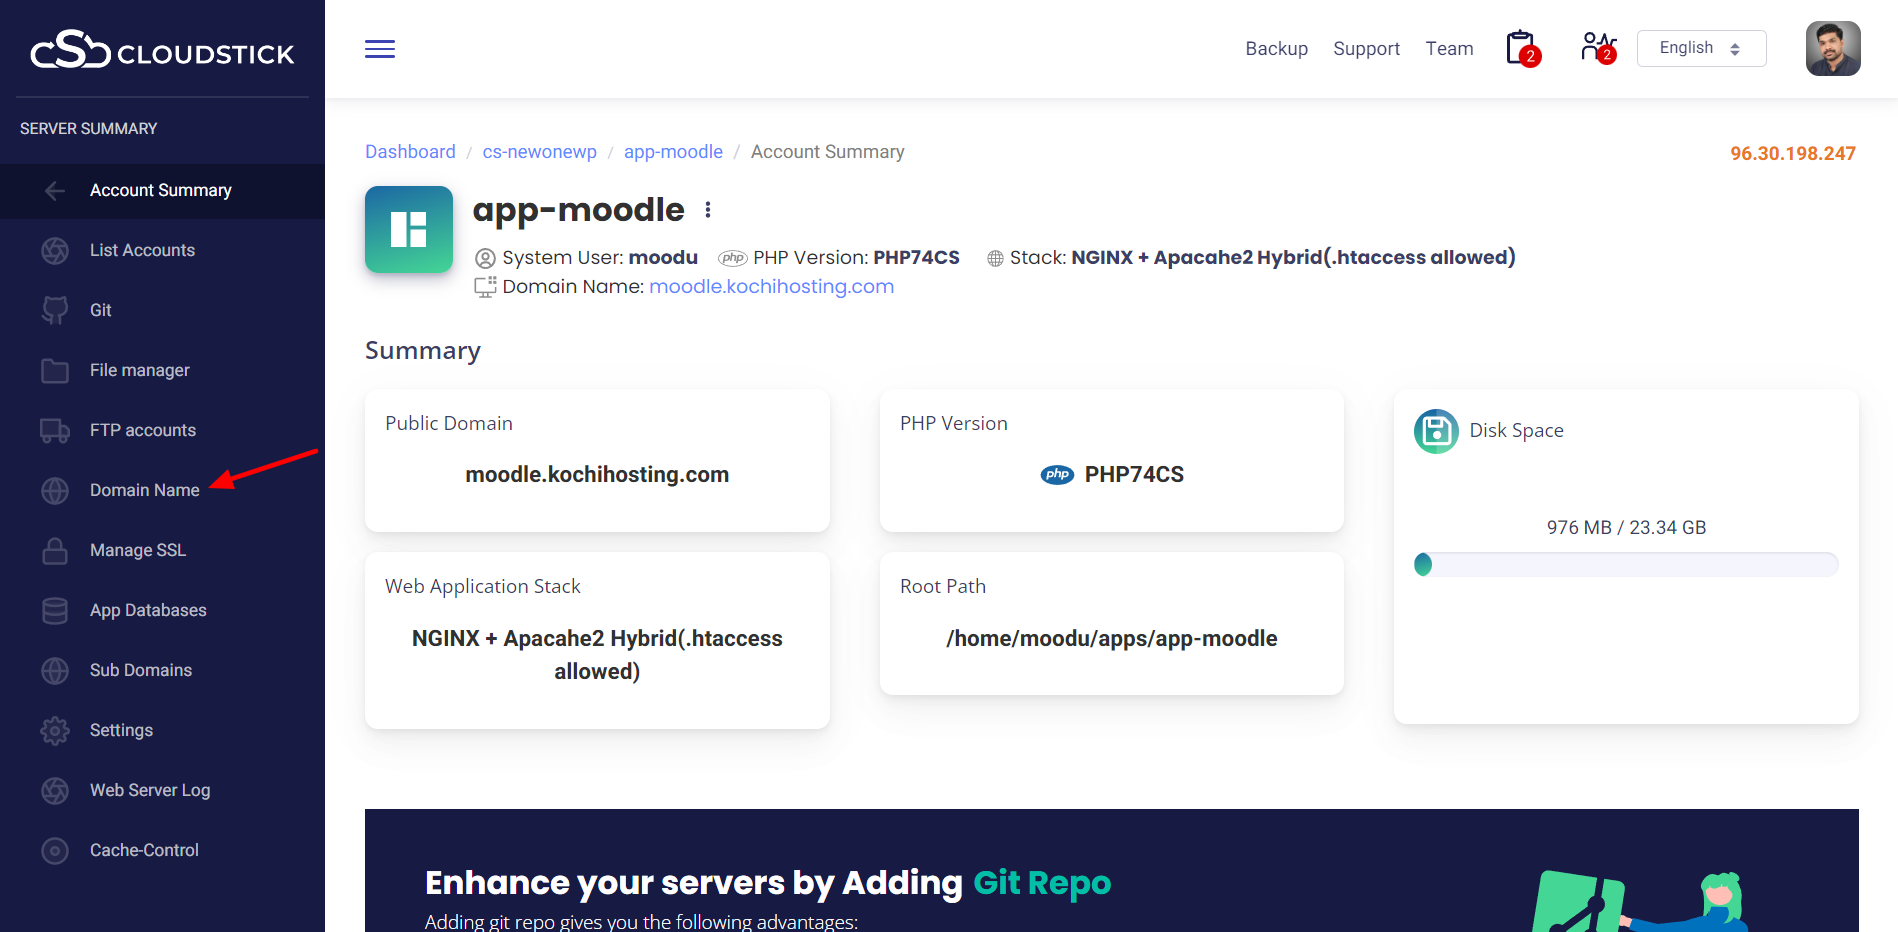Go to FTP accounts in sidebar
The height and width of the screenshot is (932, 1898).
pyautogui.click(x=142, y=430)
